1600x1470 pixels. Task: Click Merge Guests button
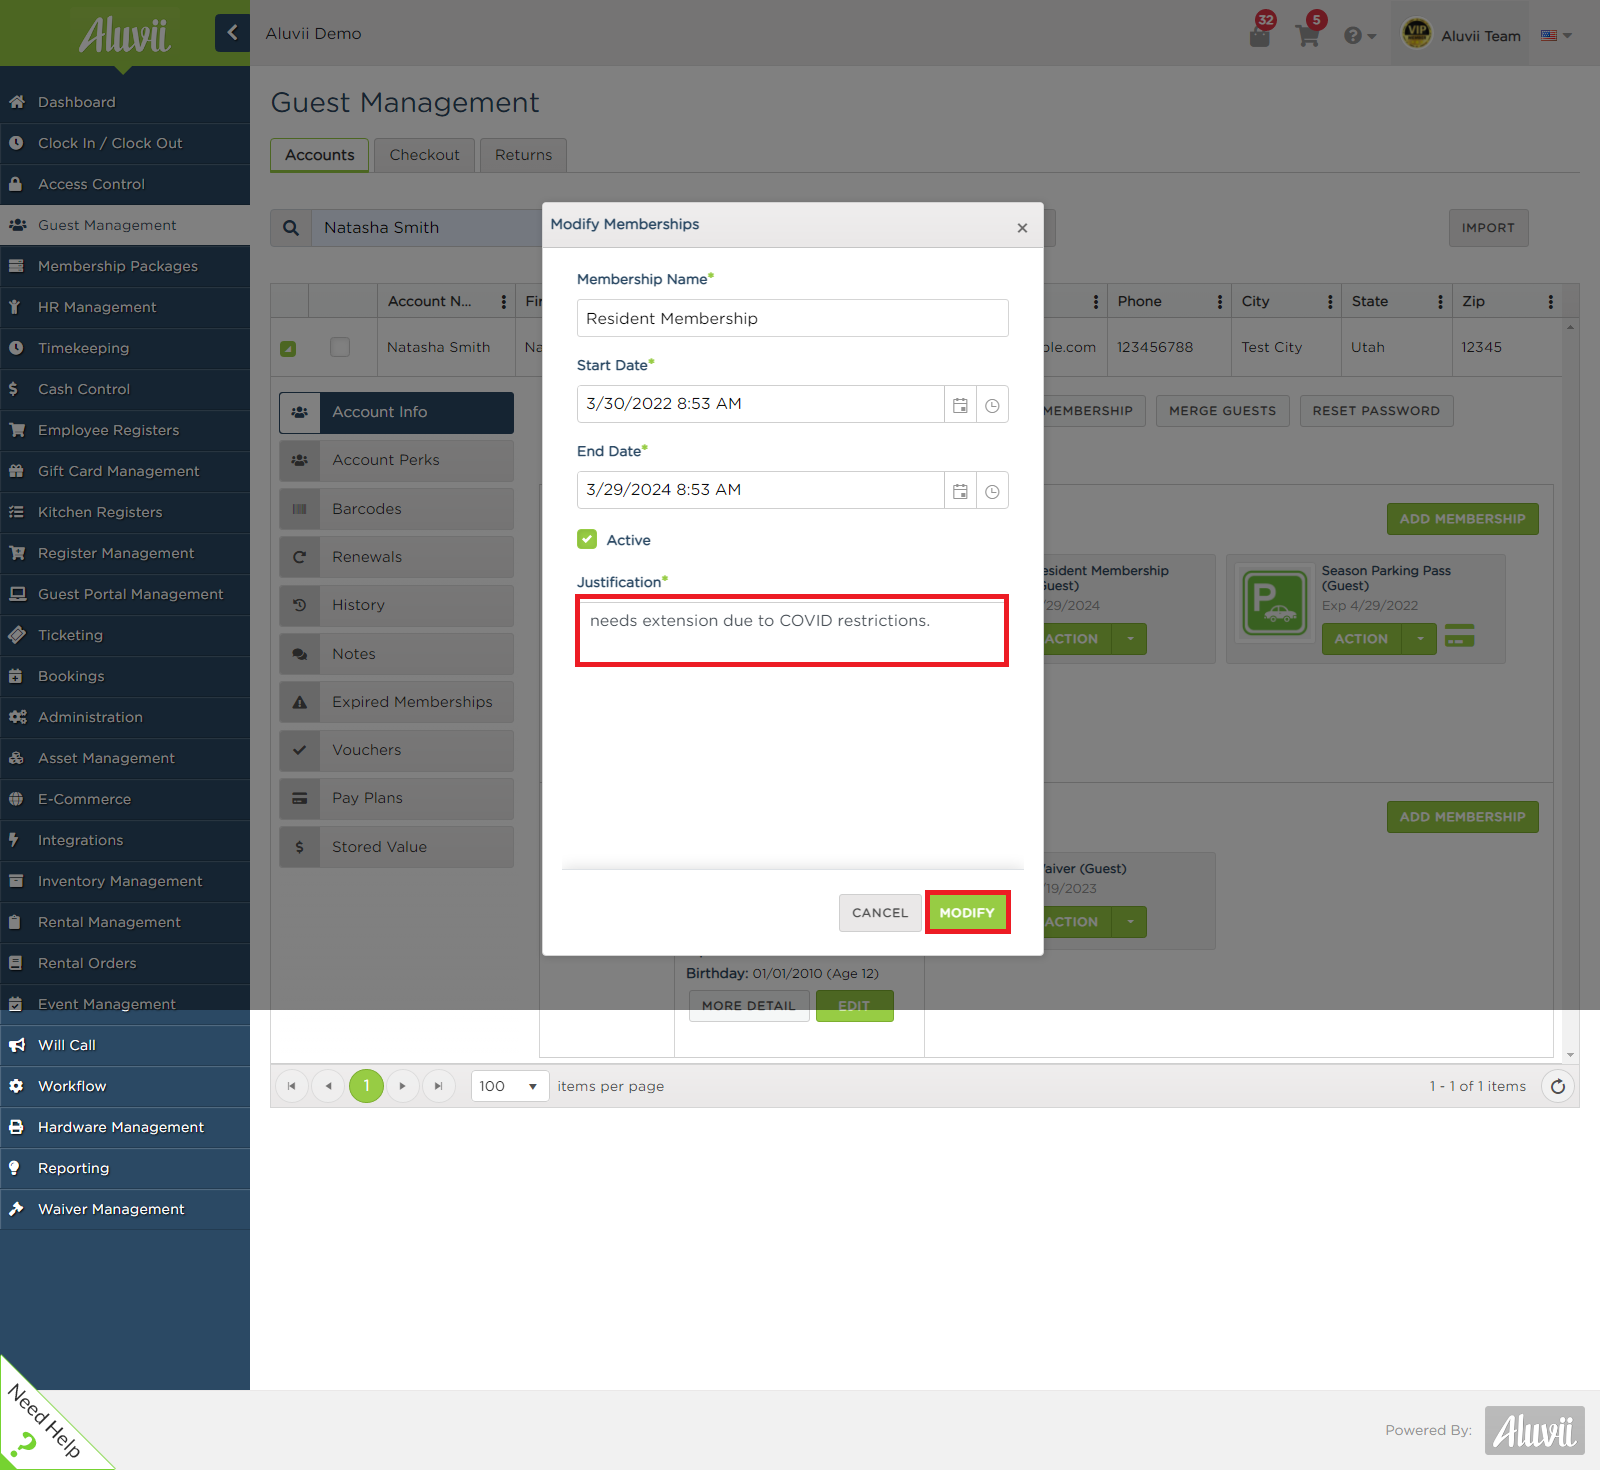(1222, 411)
